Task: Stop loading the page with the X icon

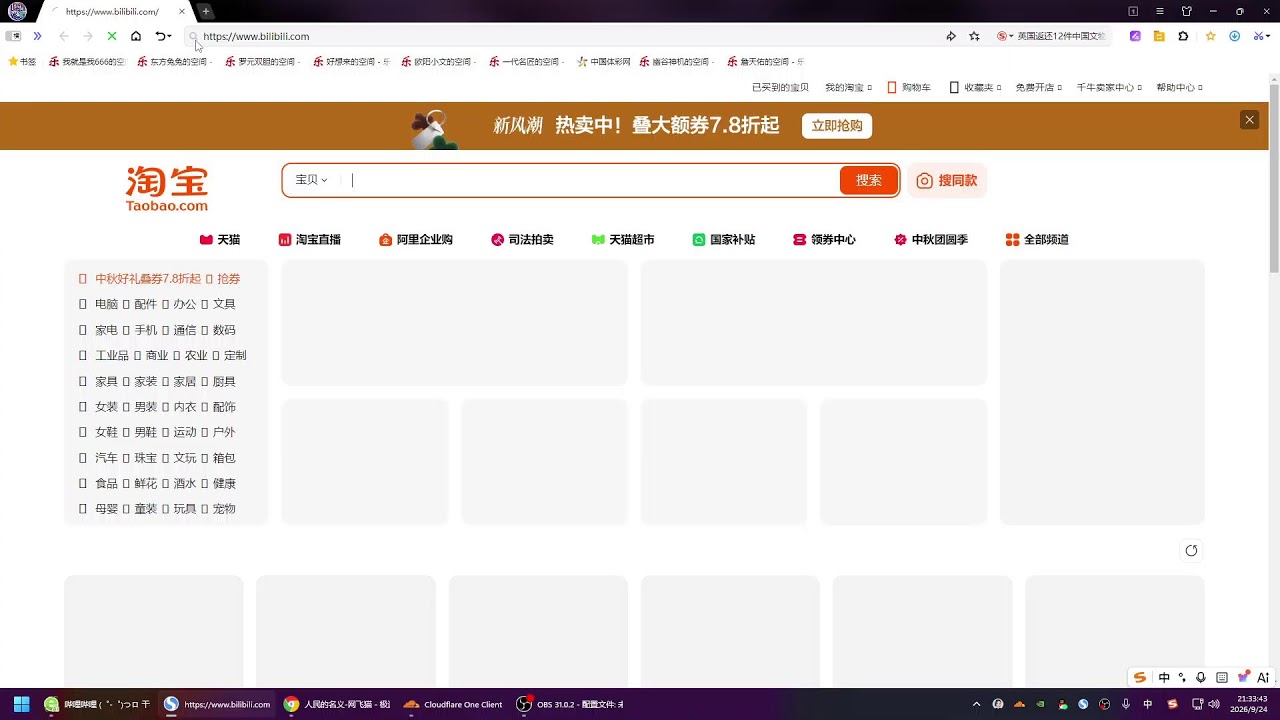Action: (111, 36)
